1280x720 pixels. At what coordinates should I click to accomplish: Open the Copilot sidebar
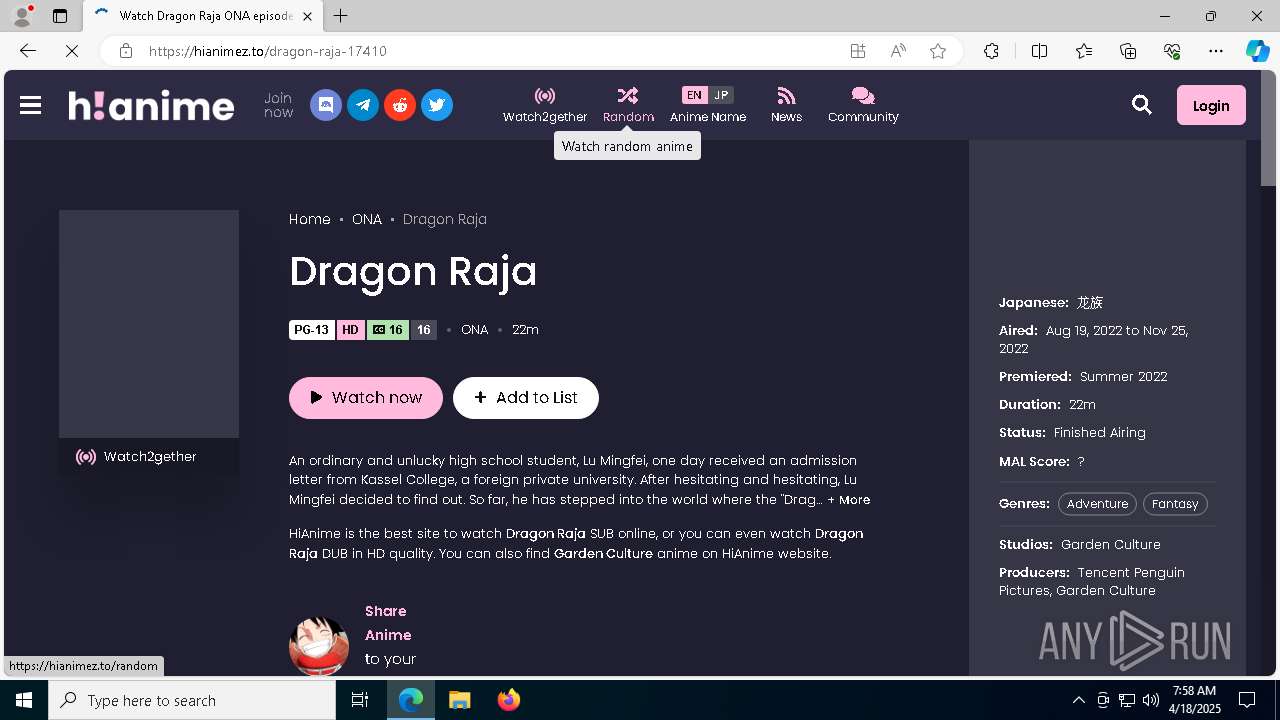pyautogui.click(x=1257, y=51)
